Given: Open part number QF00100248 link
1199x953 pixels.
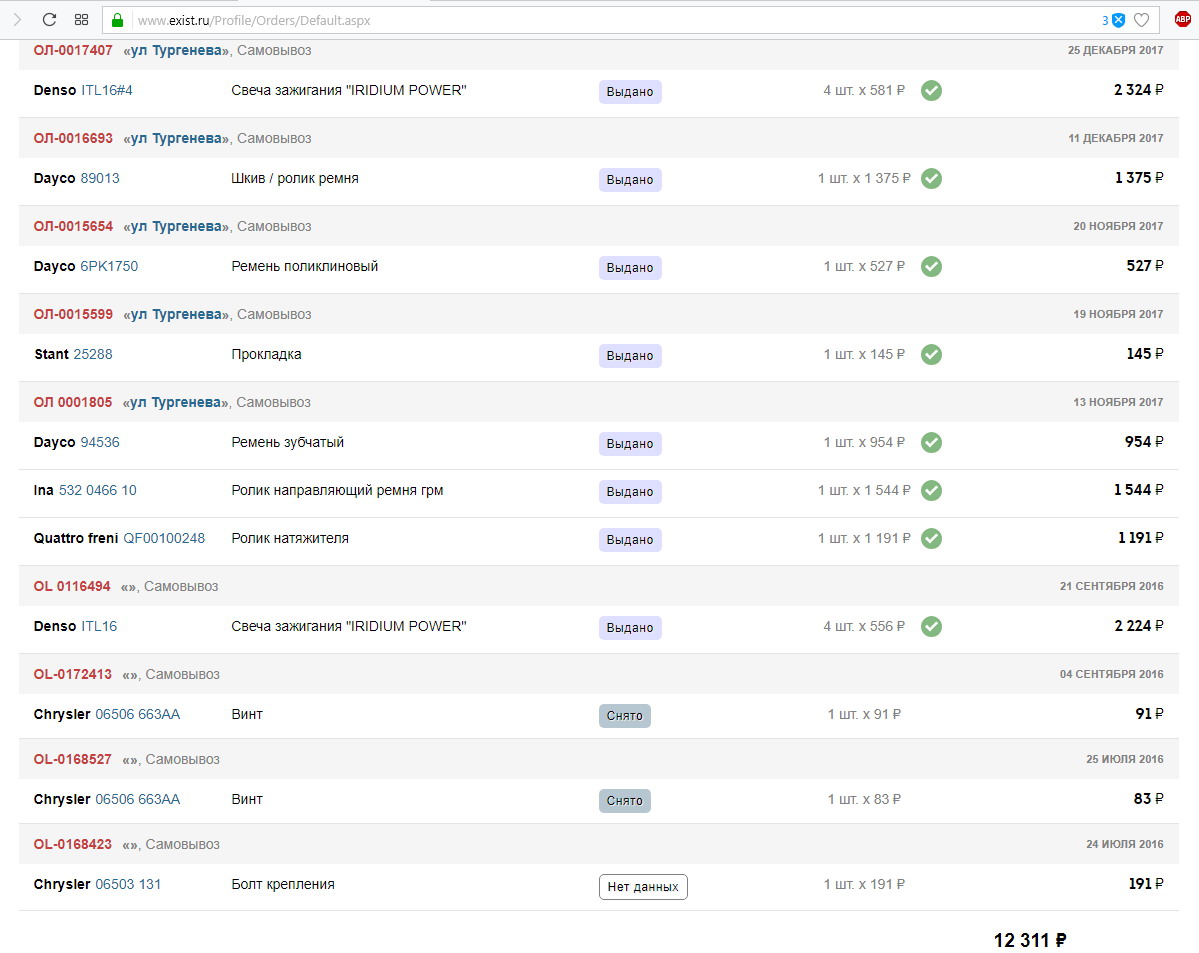Looking at the screenshot, I should pyautogui.click(x=164, y=538).
